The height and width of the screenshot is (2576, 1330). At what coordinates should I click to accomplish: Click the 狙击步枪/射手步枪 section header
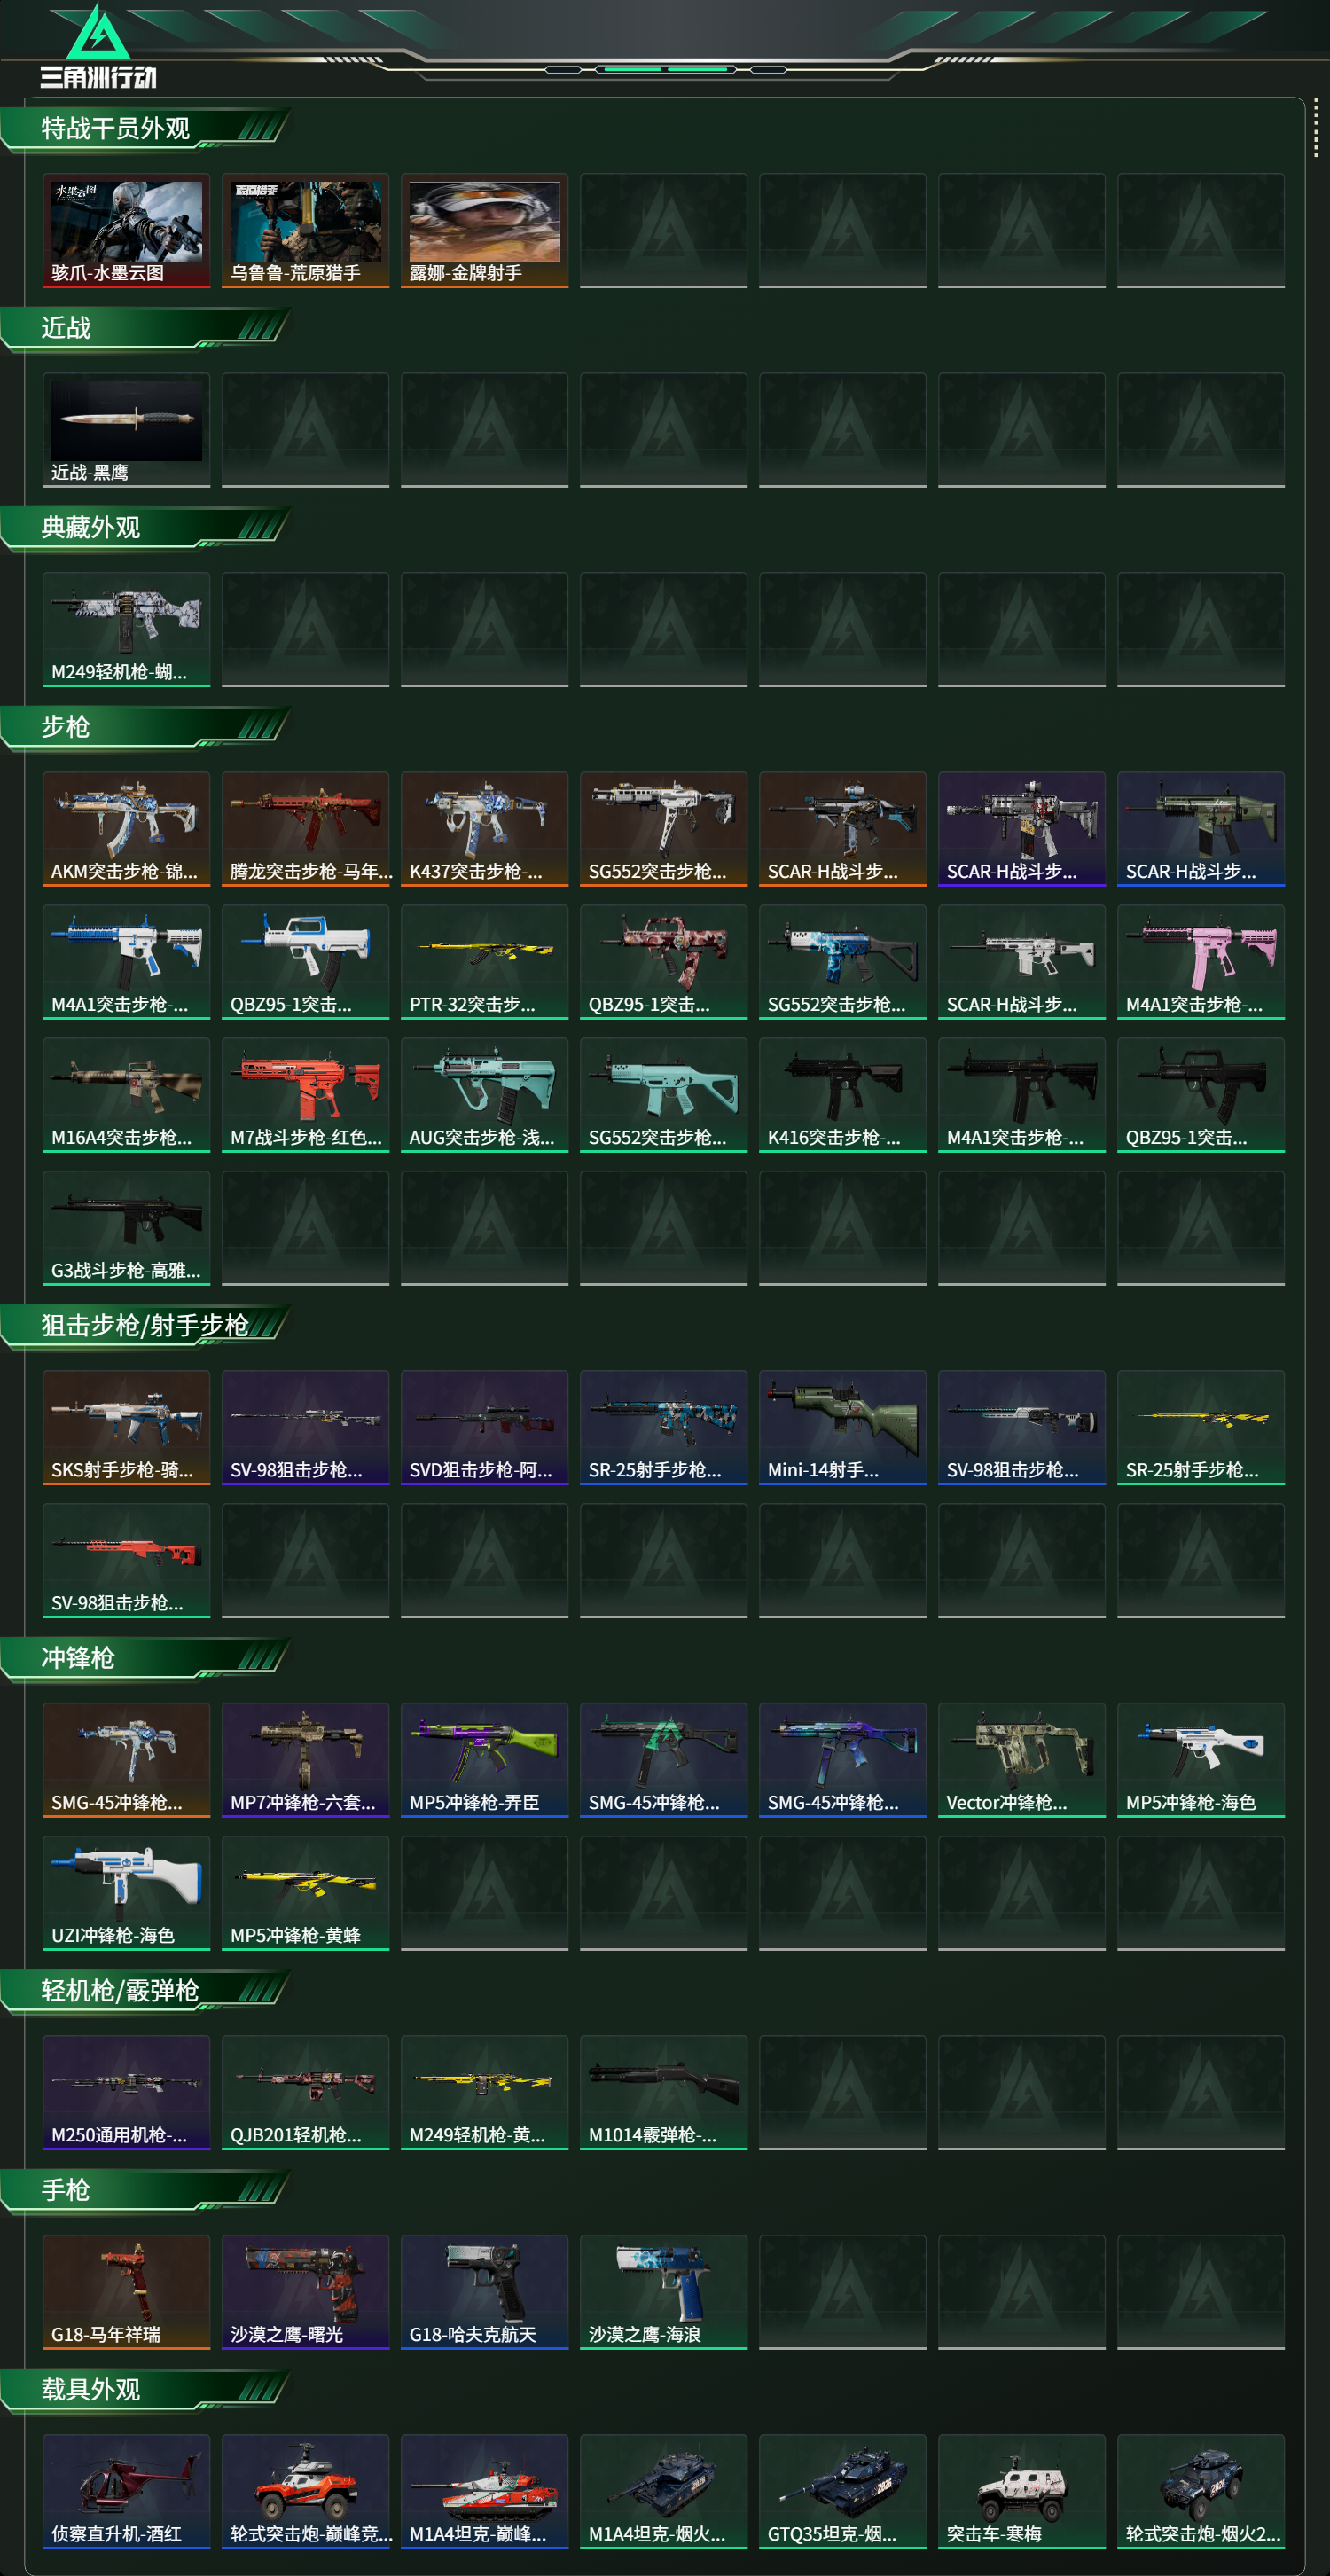click(145, 1326)
